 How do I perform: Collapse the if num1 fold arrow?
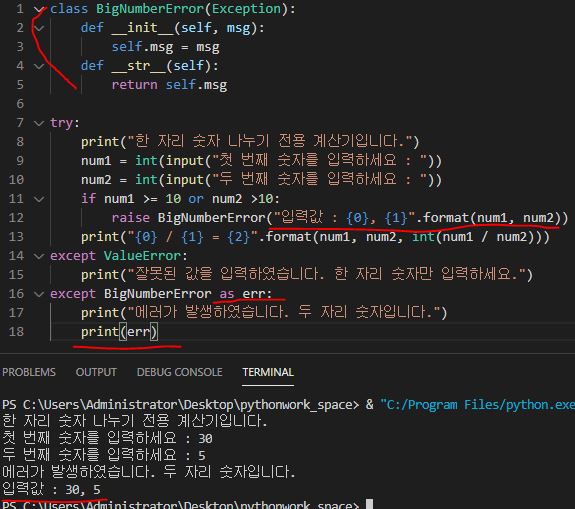click(x=39, y=199)
